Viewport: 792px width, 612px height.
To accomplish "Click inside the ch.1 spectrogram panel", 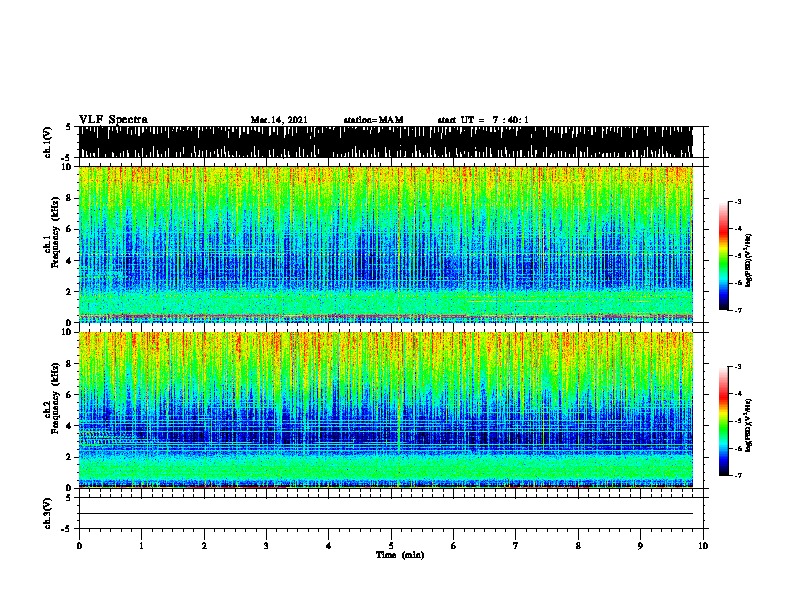I will coord(385,244).
